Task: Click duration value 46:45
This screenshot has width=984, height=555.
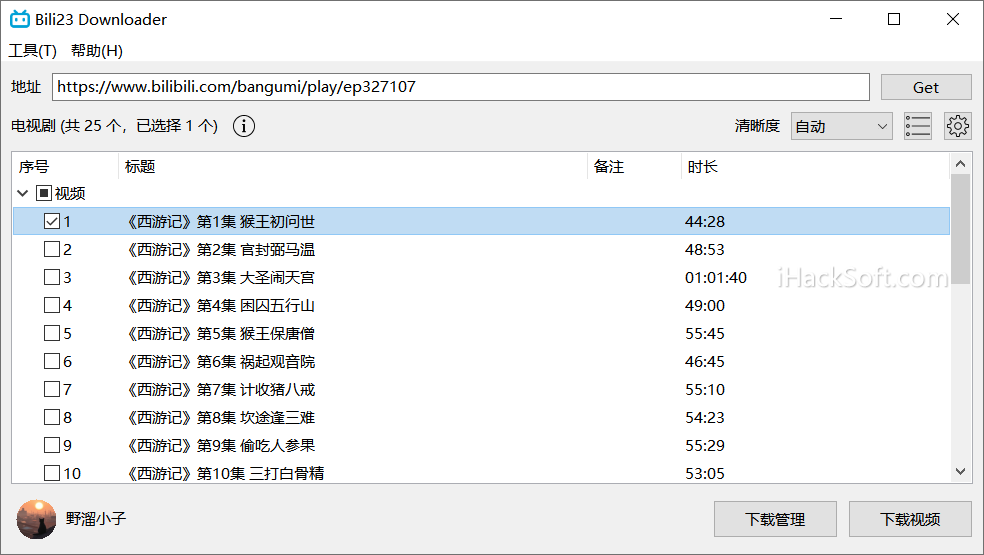Action: coord(705,362)
